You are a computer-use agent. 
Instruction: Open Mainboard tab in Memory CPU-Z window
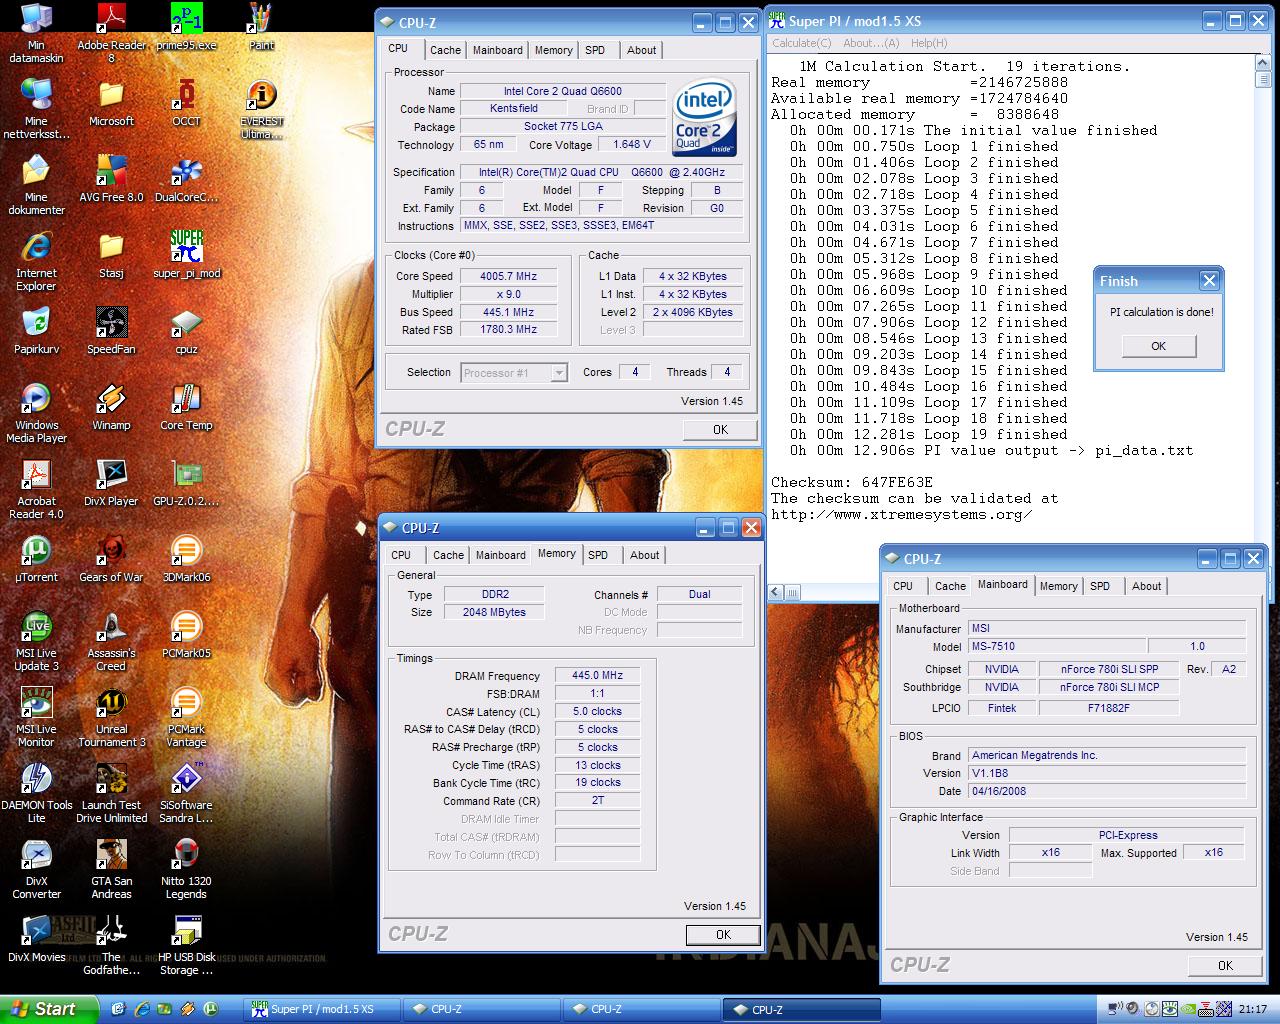500,555
